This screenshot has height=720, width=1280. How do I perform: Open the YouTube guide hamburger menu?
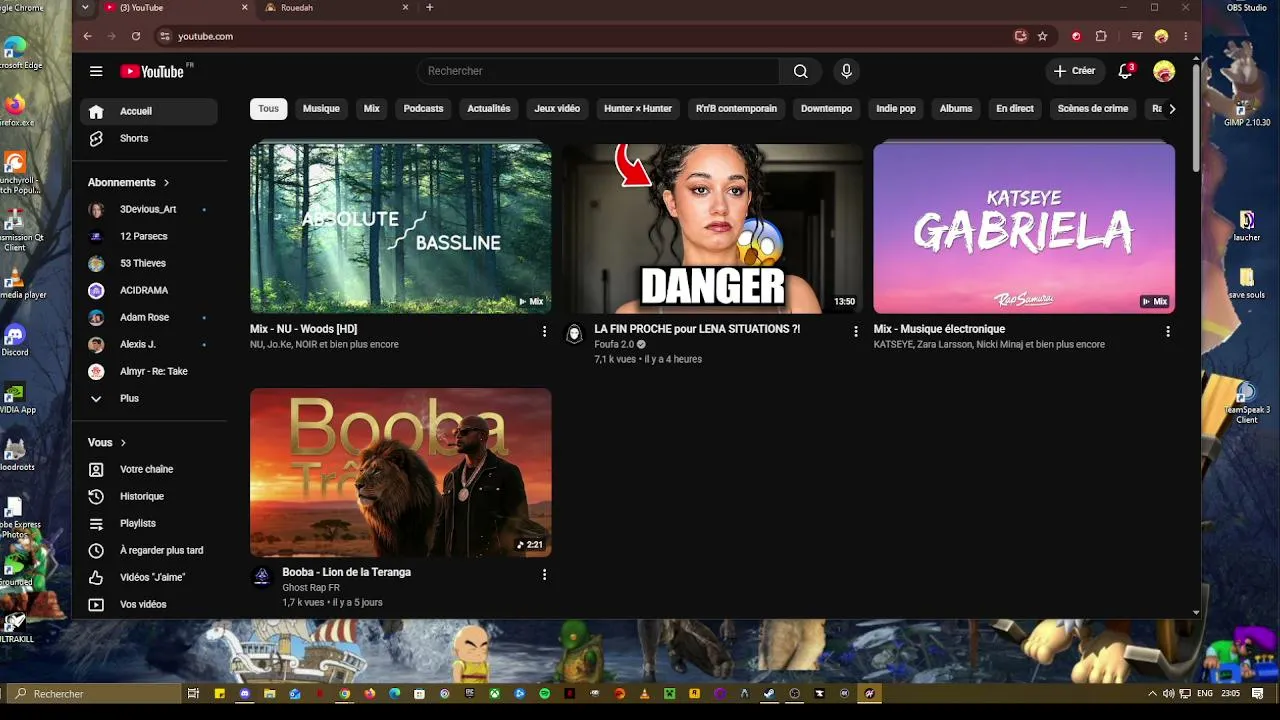(96, 71)
